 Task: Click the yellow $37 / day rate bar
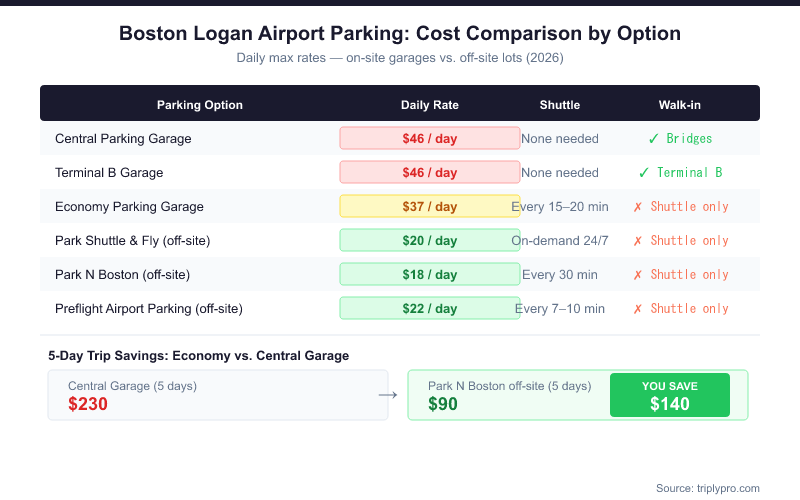coord(430,207)
